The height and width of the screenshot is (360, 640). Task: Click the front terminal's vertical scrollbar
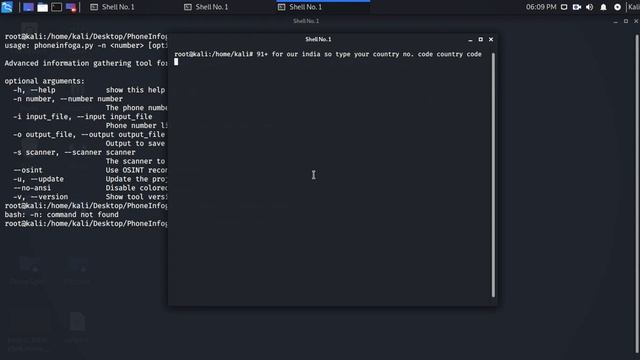[493, 175]
